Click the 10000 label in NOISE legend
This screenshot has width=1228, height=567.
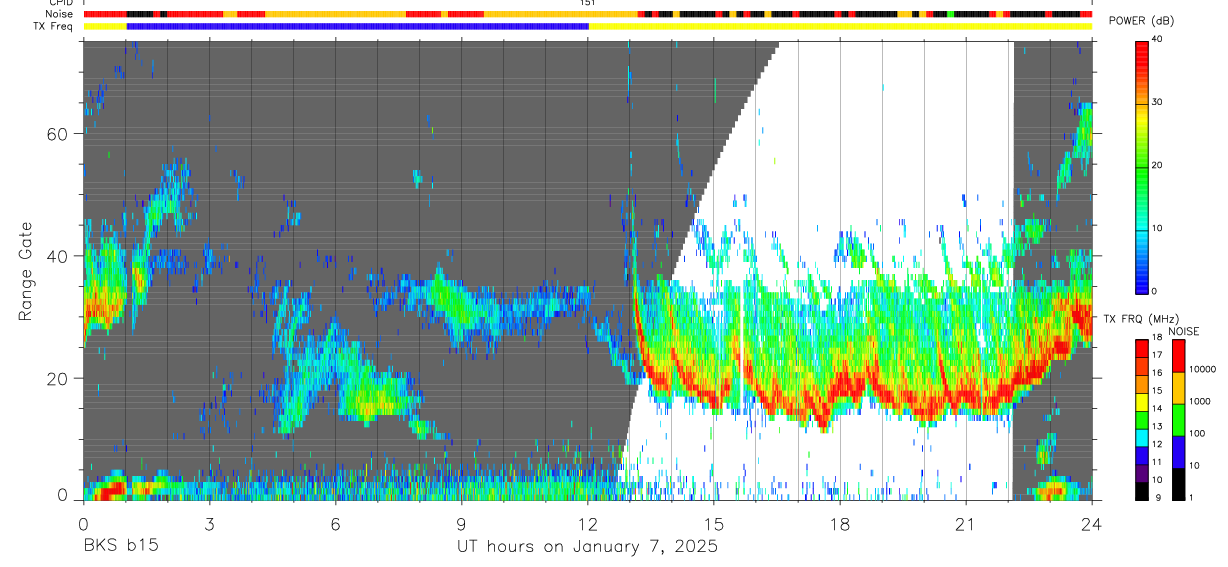tap(1203, 370)
